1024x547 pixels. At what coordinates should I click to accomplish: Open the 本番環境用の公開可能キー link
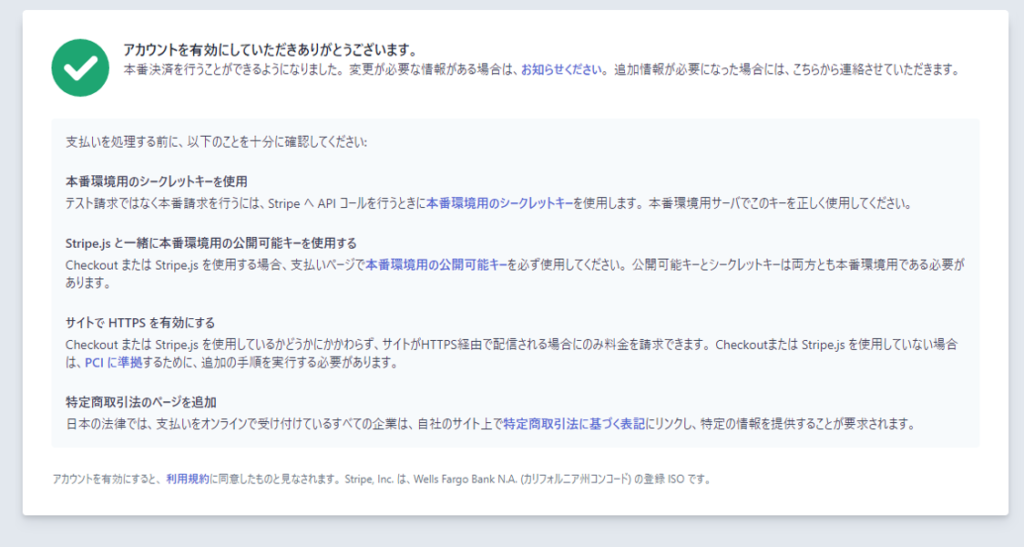(436, 264)
